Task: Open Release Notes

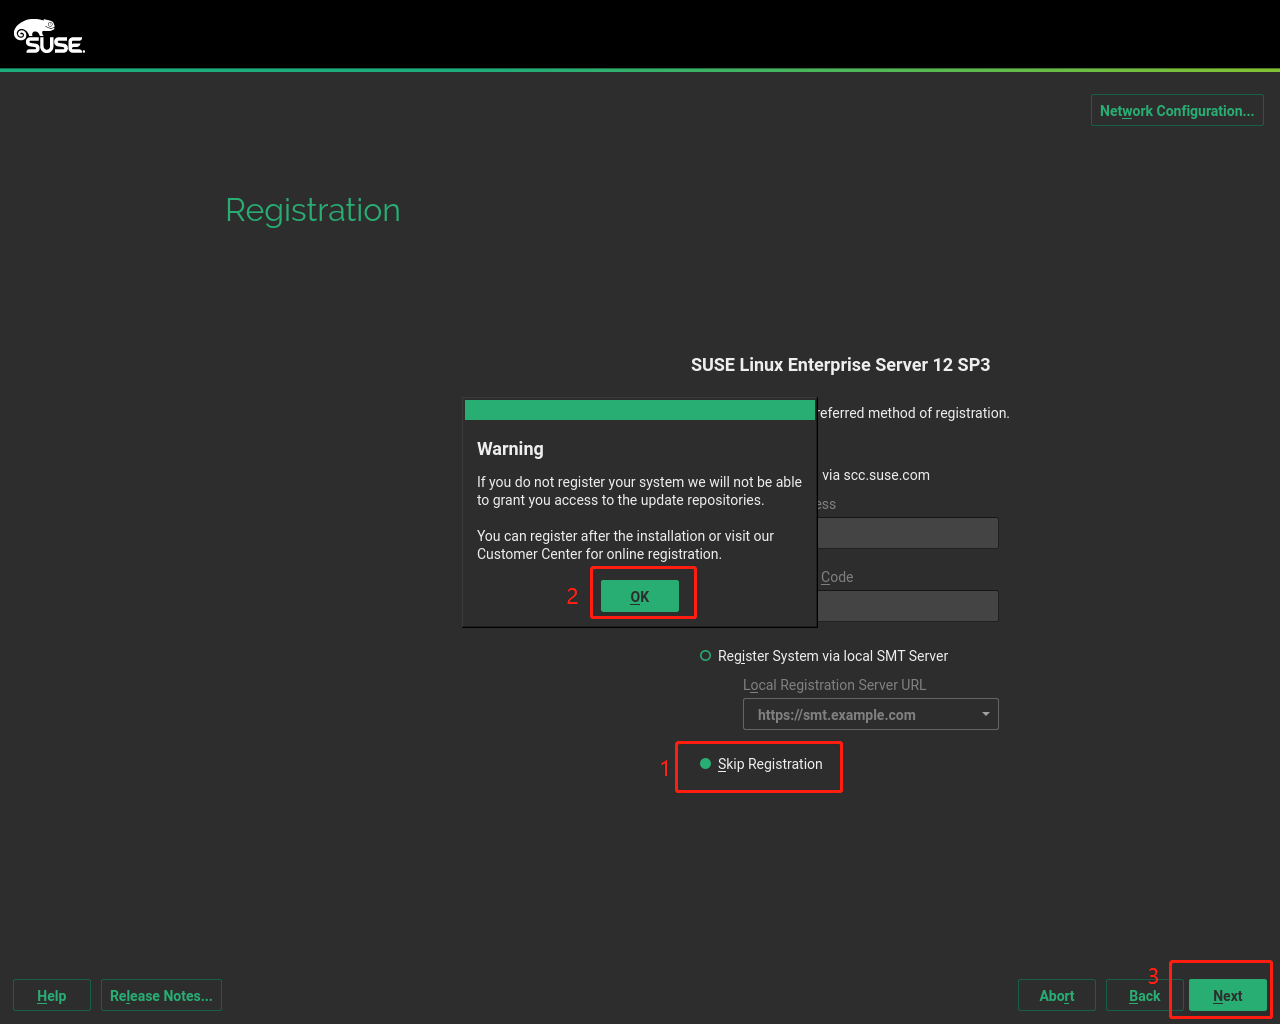Action: 161,996
